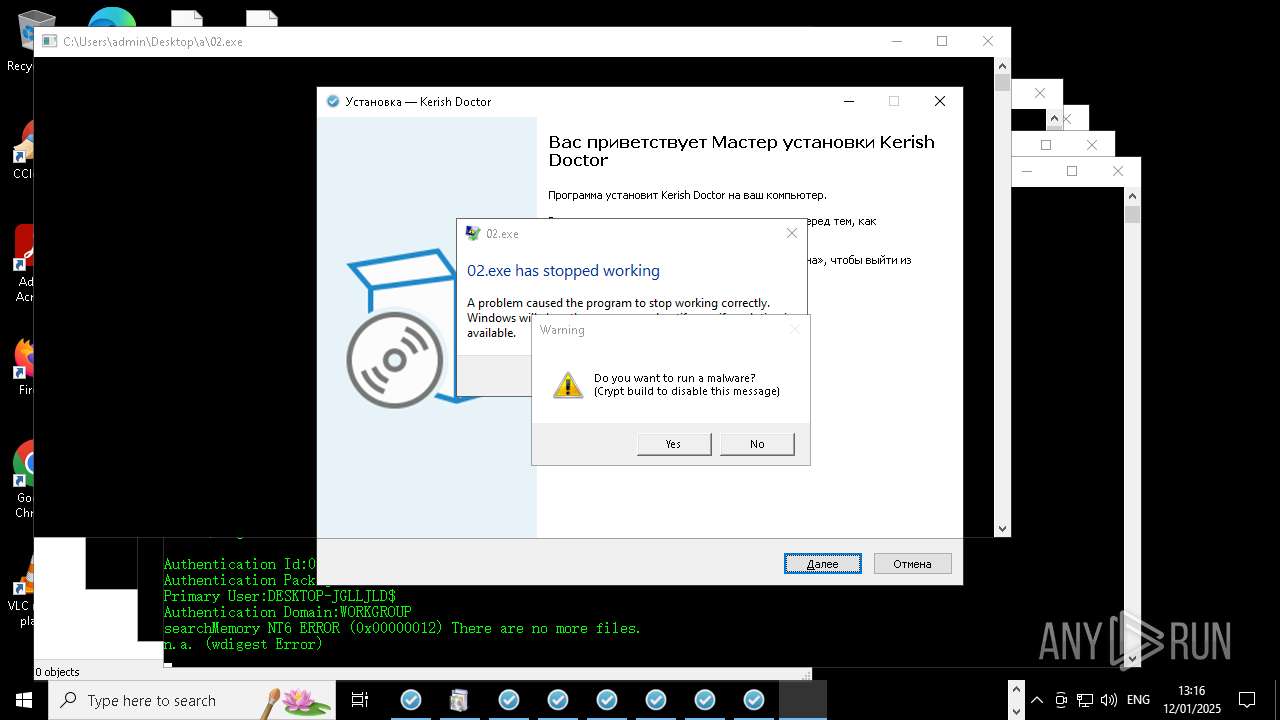Open the network tray icon
Image resolution: width=1280 pixels, height=720 pixels.
tap(1084, 700)
